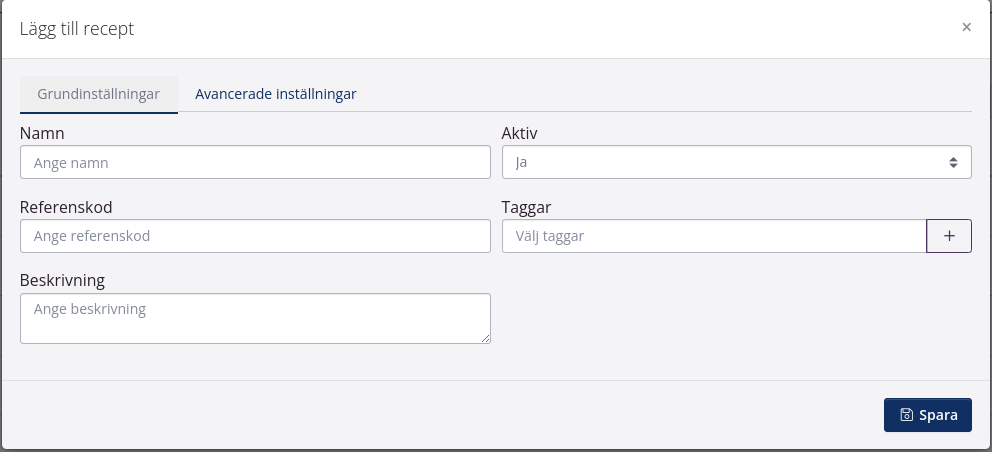Focus the Ange beskrivning text area
992x452 pixels.
[x=255, y=318]
